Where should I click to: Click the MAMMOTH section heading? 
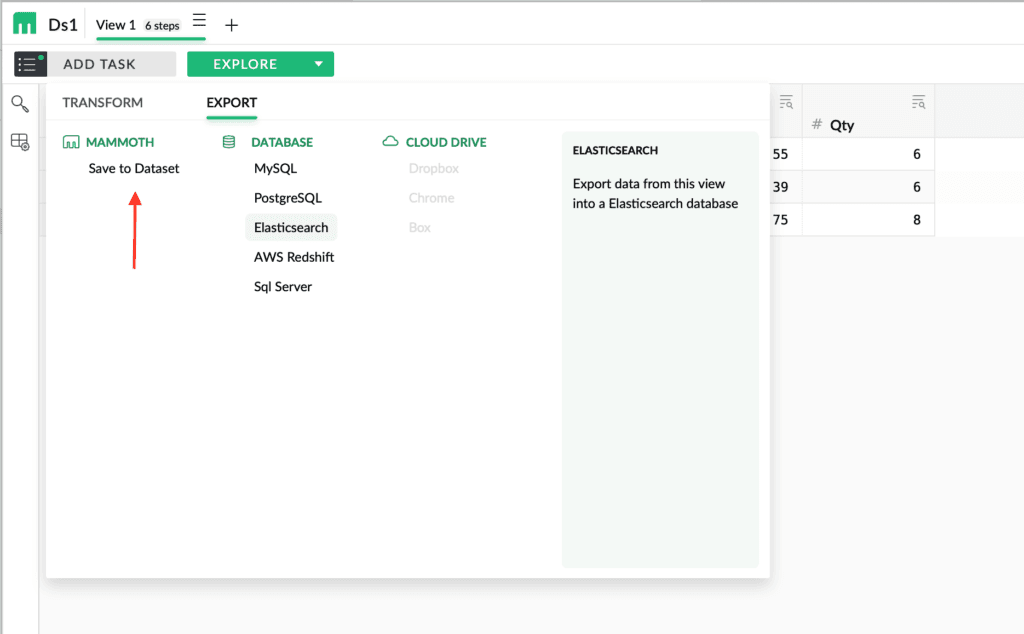[x=120, y=142]
